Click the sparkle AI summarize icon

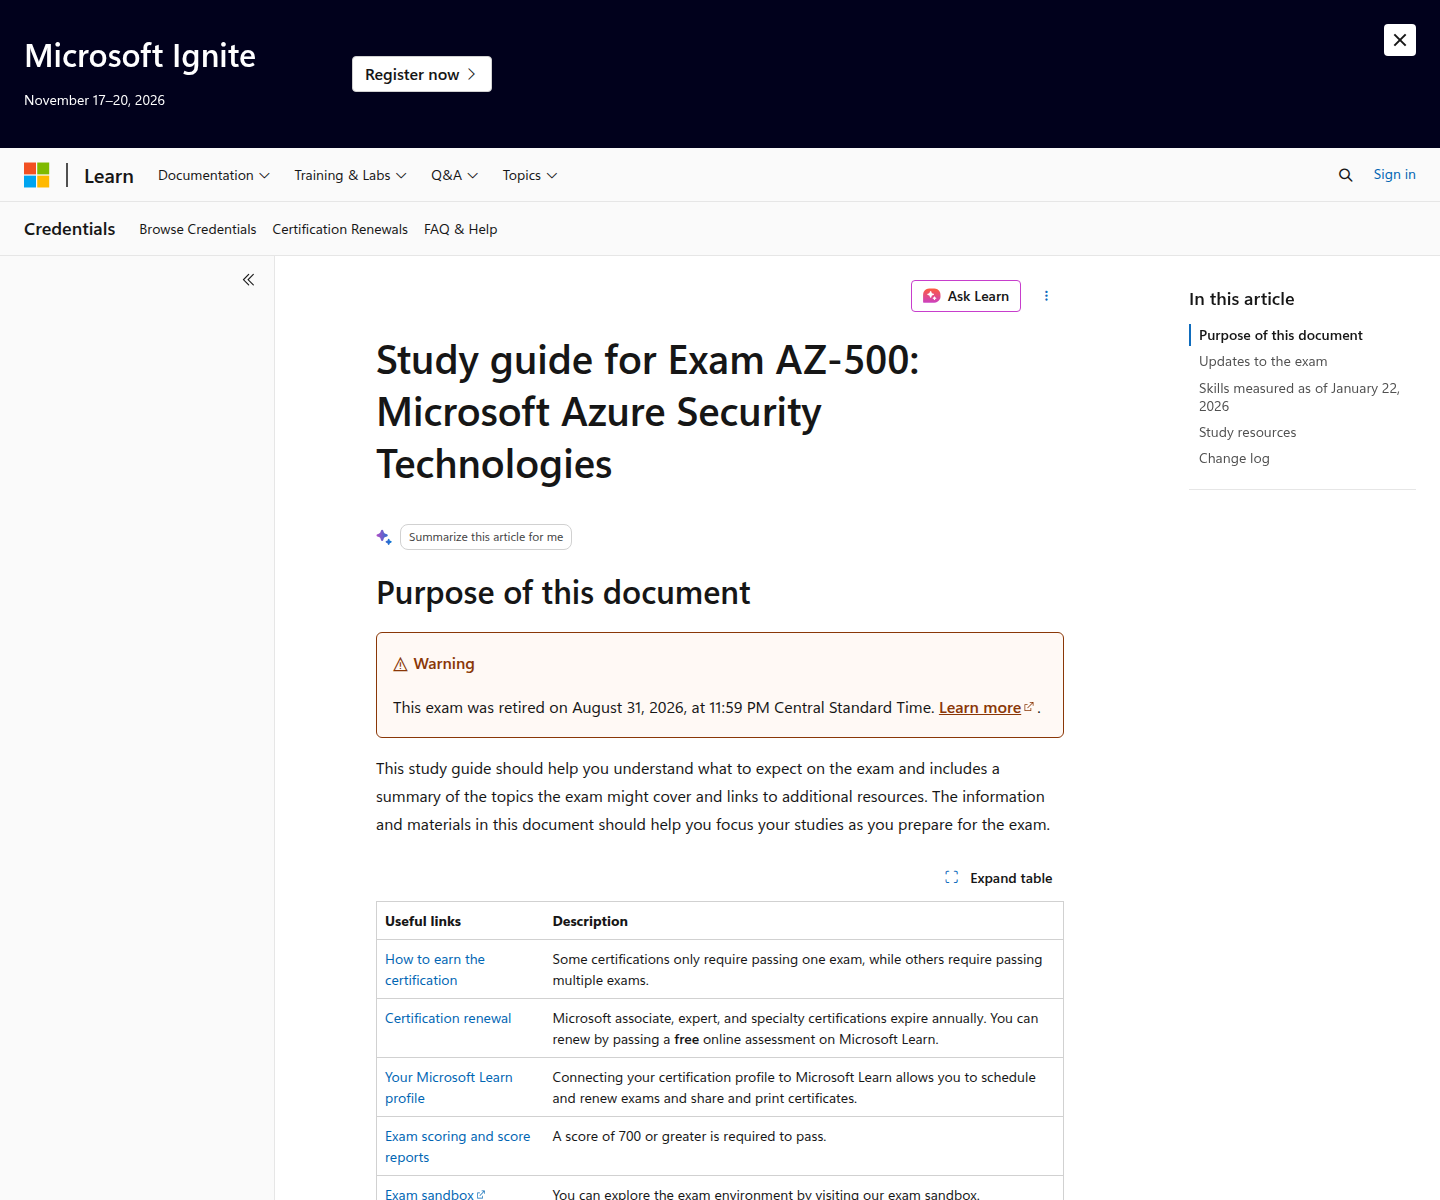coord(384,537)
